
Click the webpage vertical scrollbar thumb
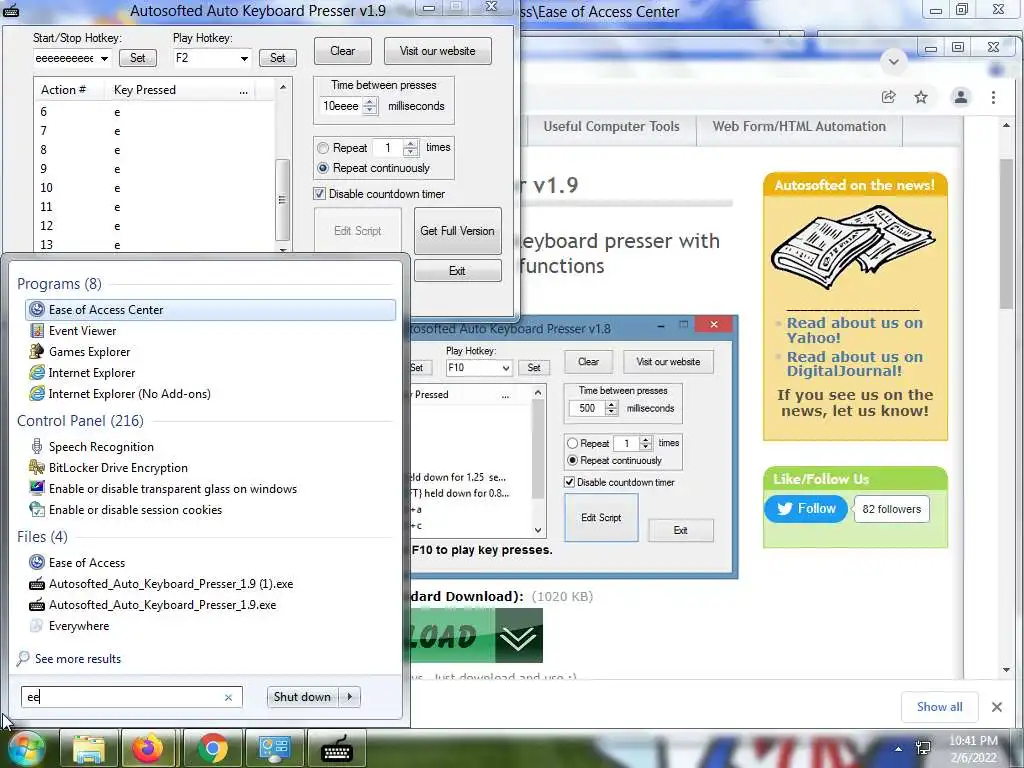(1006, 232)
